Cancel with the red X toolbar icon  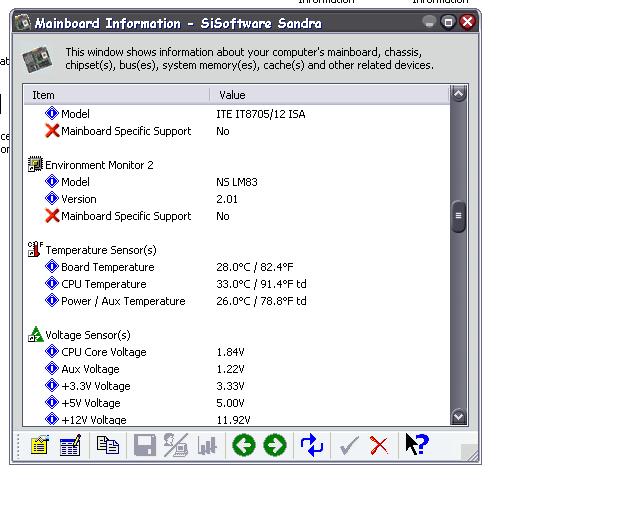[x=379, y=445]
